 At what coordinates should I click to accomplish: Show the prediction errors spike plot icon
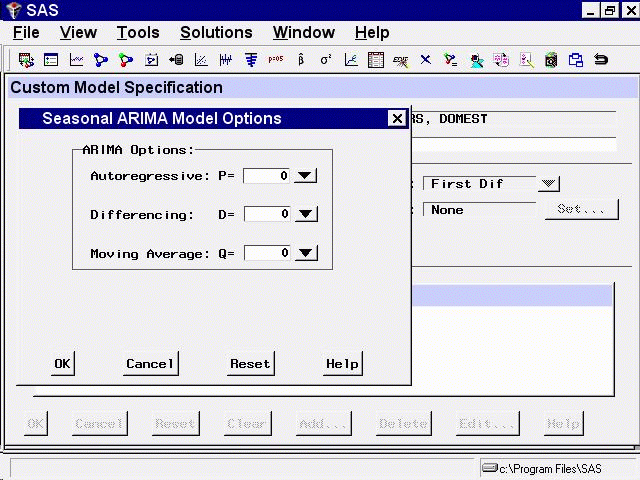(226, 60)
